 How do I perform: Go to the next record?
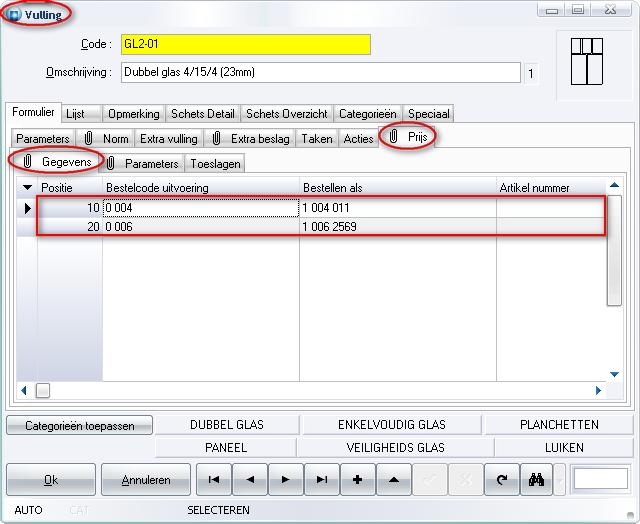[286, 480]
